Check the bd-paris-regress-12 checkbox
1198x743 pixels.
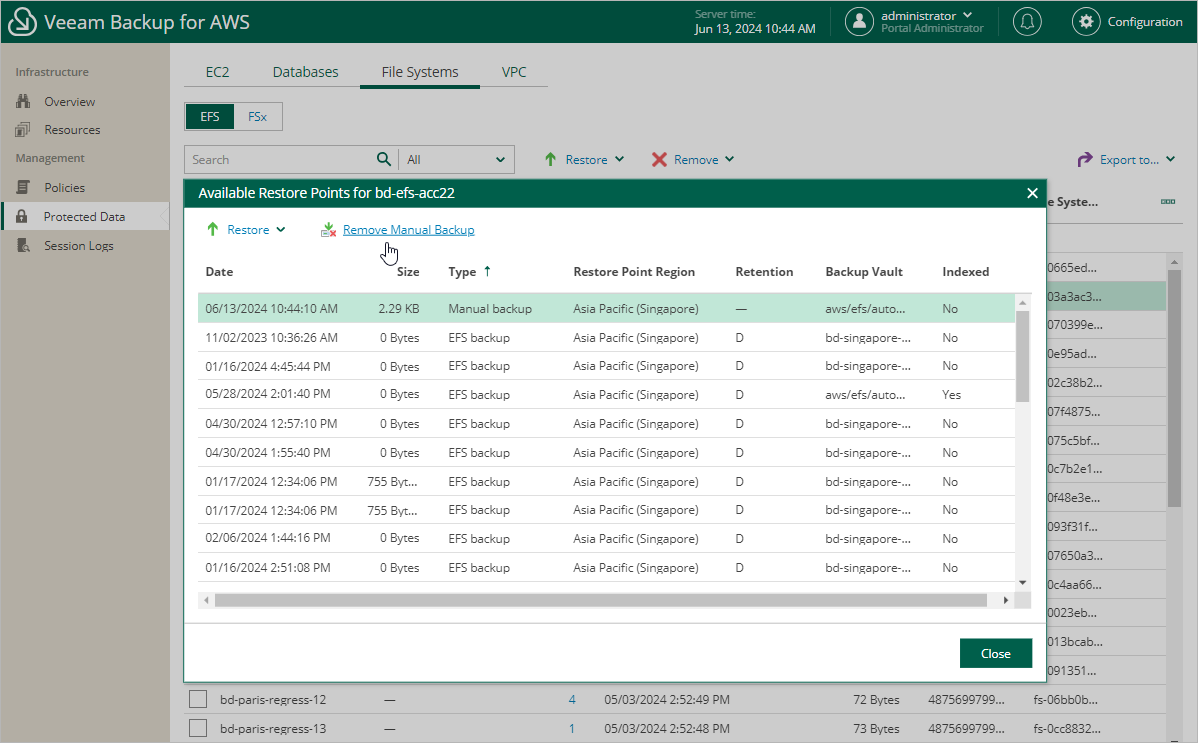coord(198,699)
